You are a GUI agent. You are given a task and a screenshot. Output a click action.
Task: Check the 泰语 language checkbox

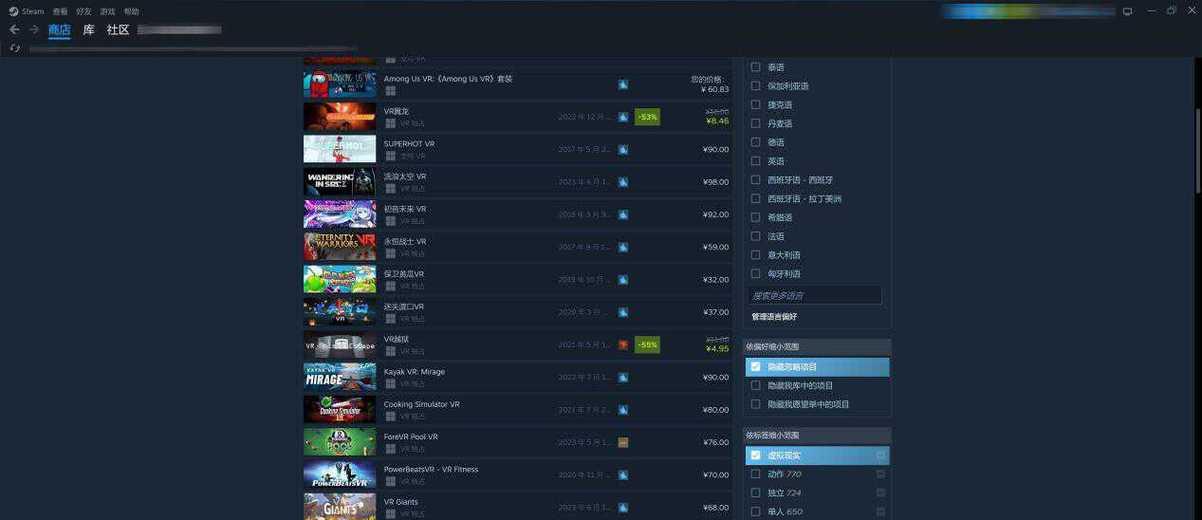pos(756,67)
